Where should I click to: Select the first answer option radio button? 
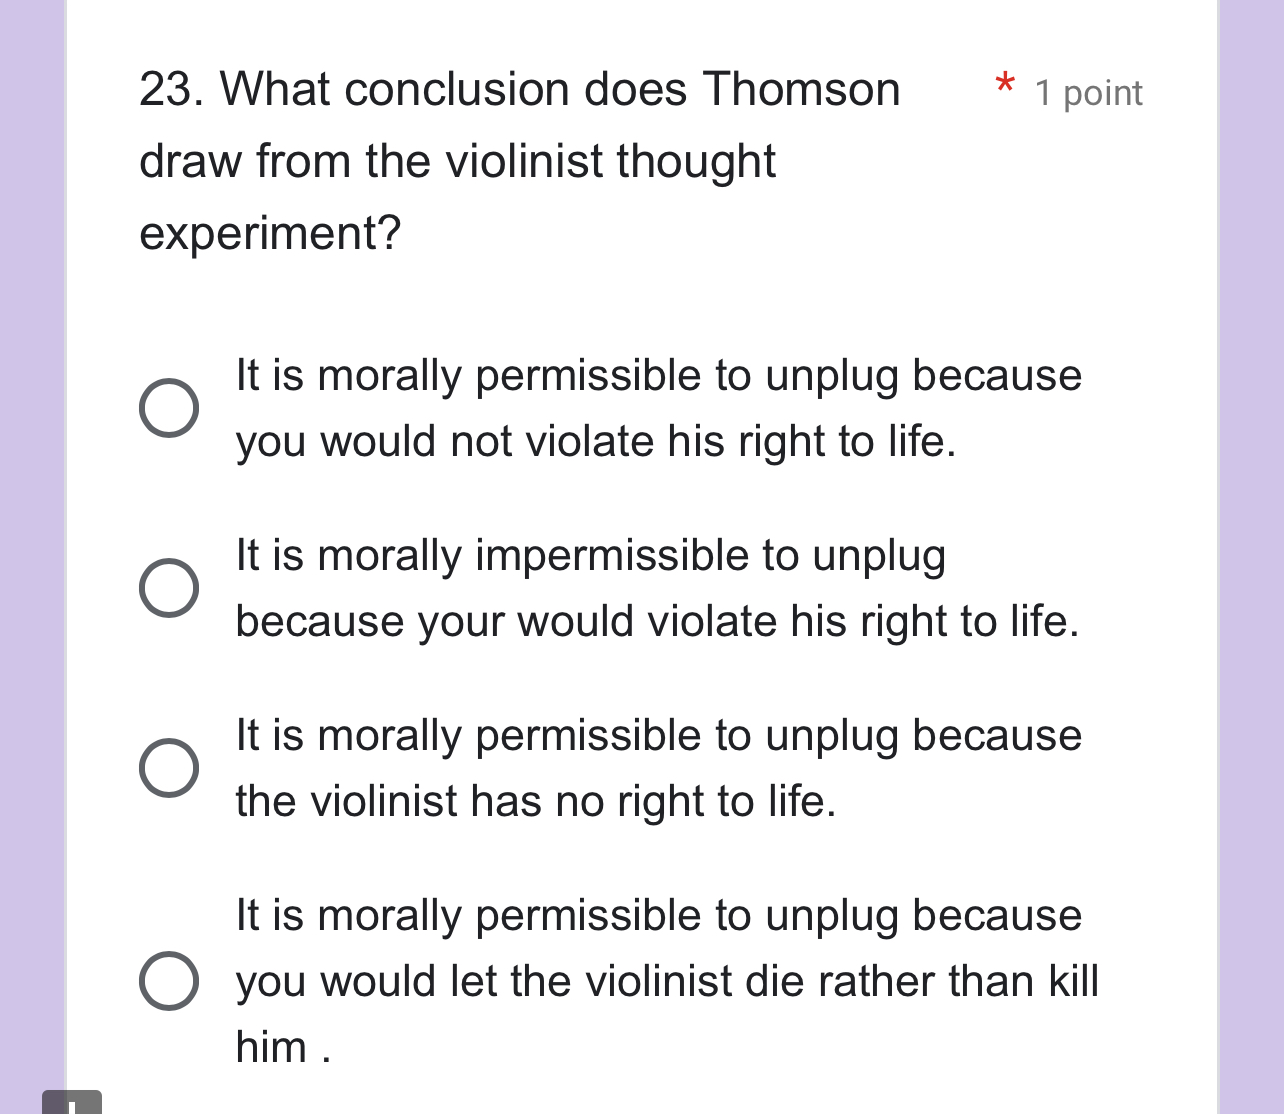[170, 407]
